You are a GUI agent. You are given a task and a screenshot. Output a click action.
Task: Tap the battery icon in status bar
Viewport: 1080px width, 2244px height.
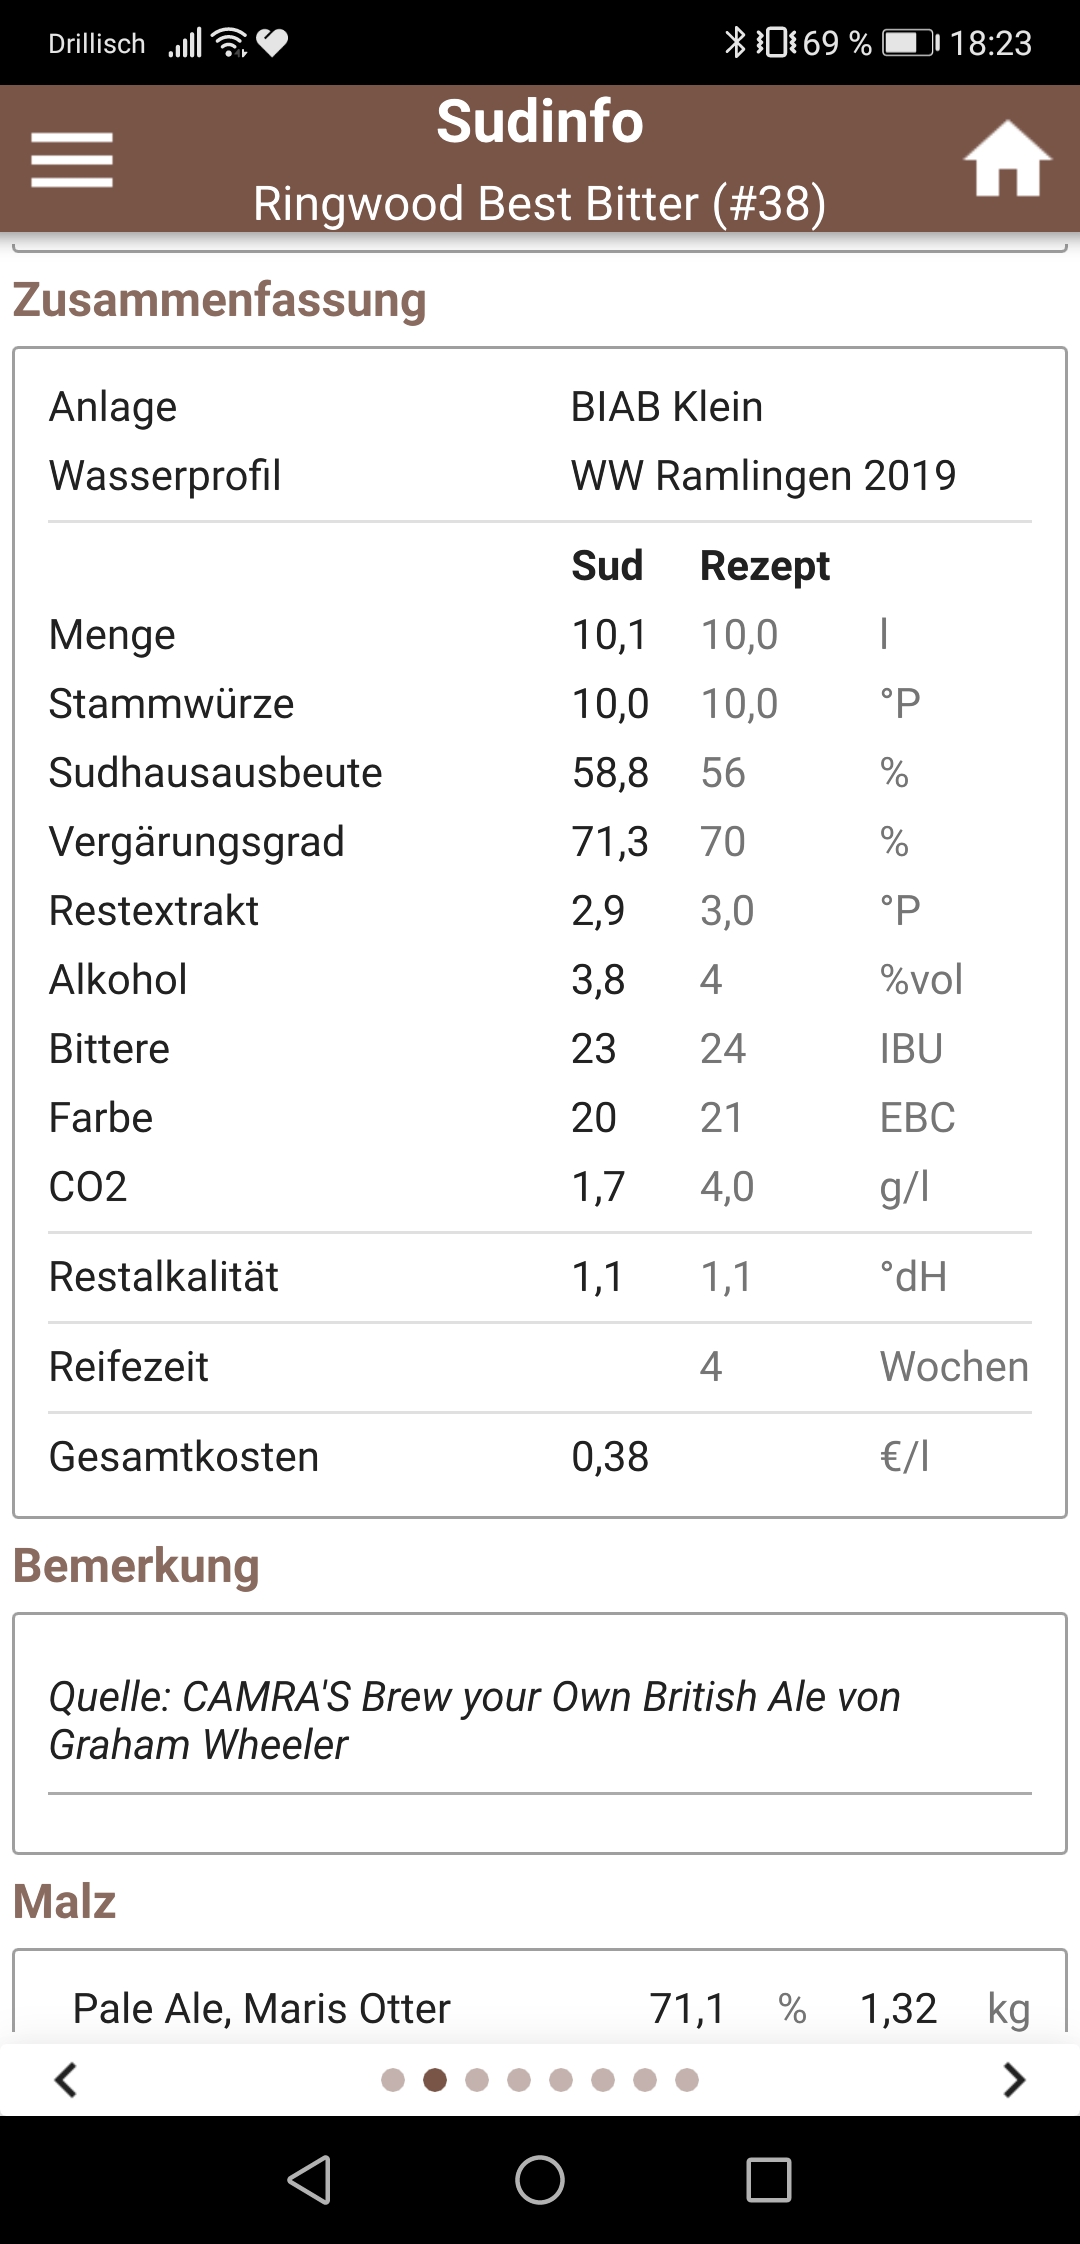click(x=909, y=43)
